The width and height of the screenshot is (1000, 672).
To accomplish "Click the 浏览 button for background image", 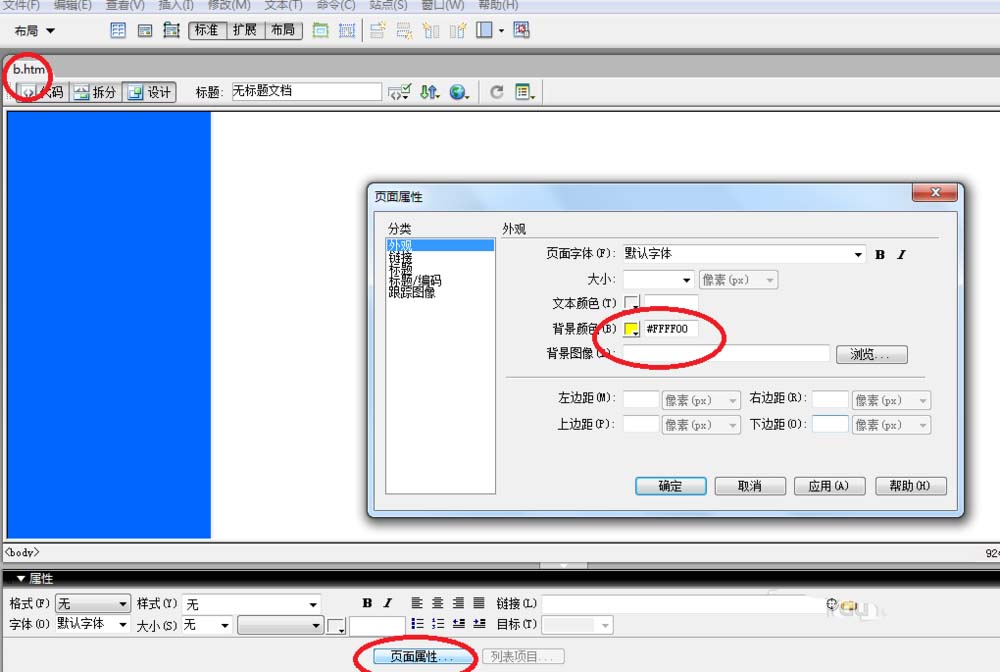I will [871, 354].
